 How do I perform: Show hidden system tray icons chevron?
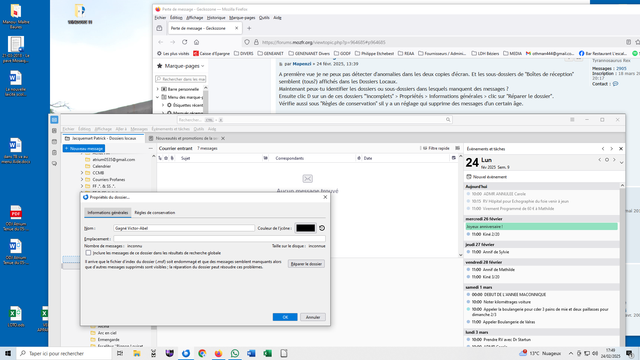point(571,353)
